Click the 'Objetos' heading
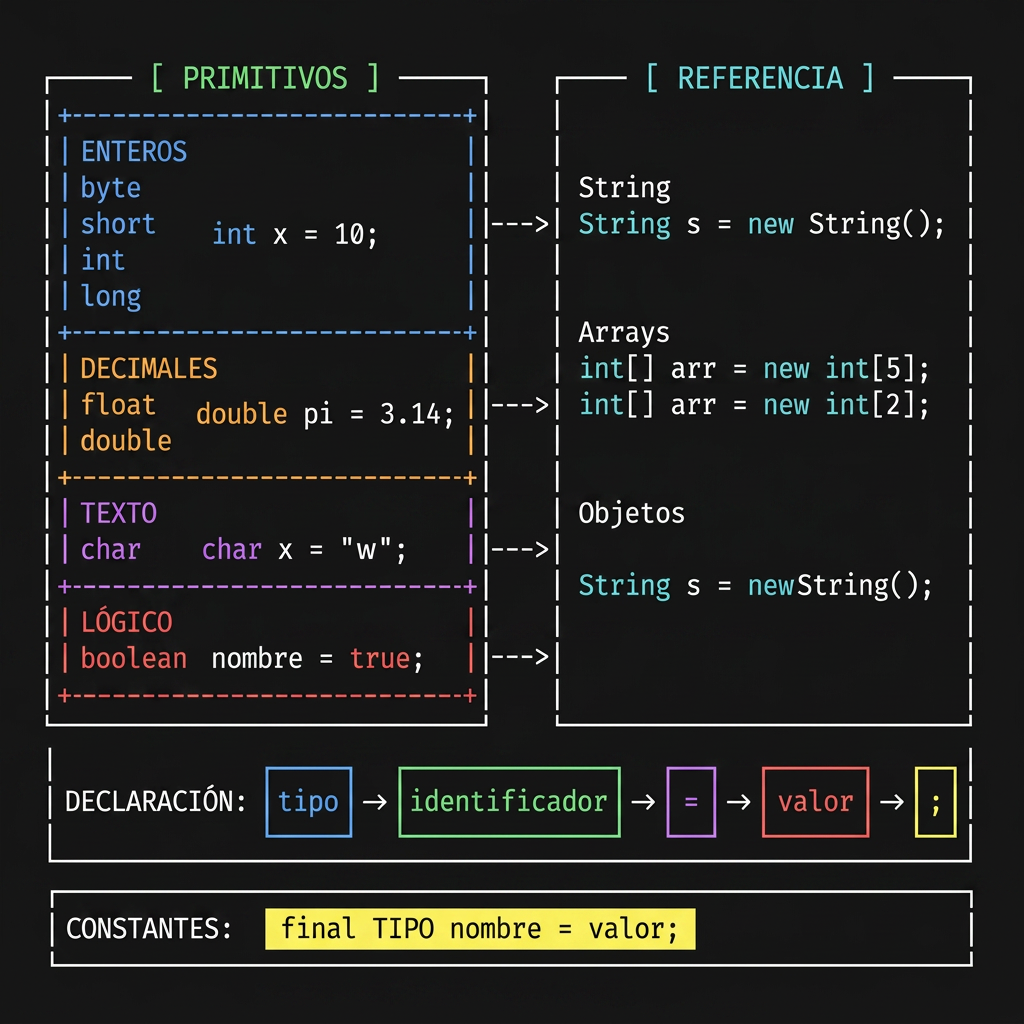Viewport: 1024px width, 1024px height. click(631, 513)
